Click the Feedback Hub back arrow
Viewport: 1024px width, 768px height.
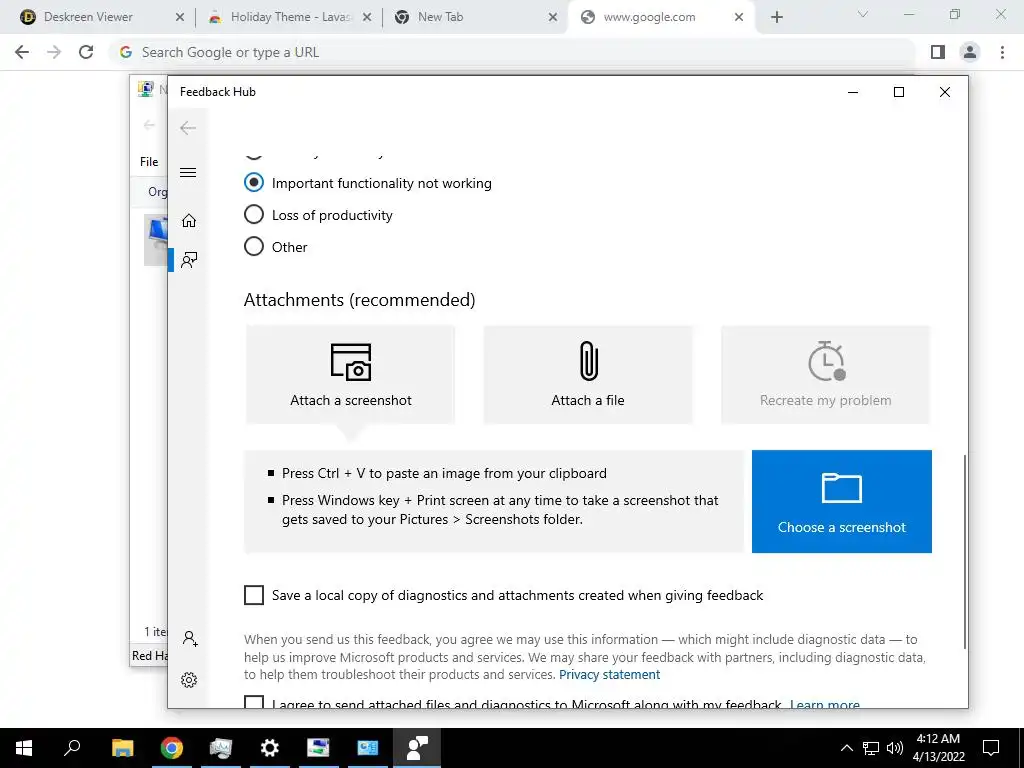[x=188, y=128]
